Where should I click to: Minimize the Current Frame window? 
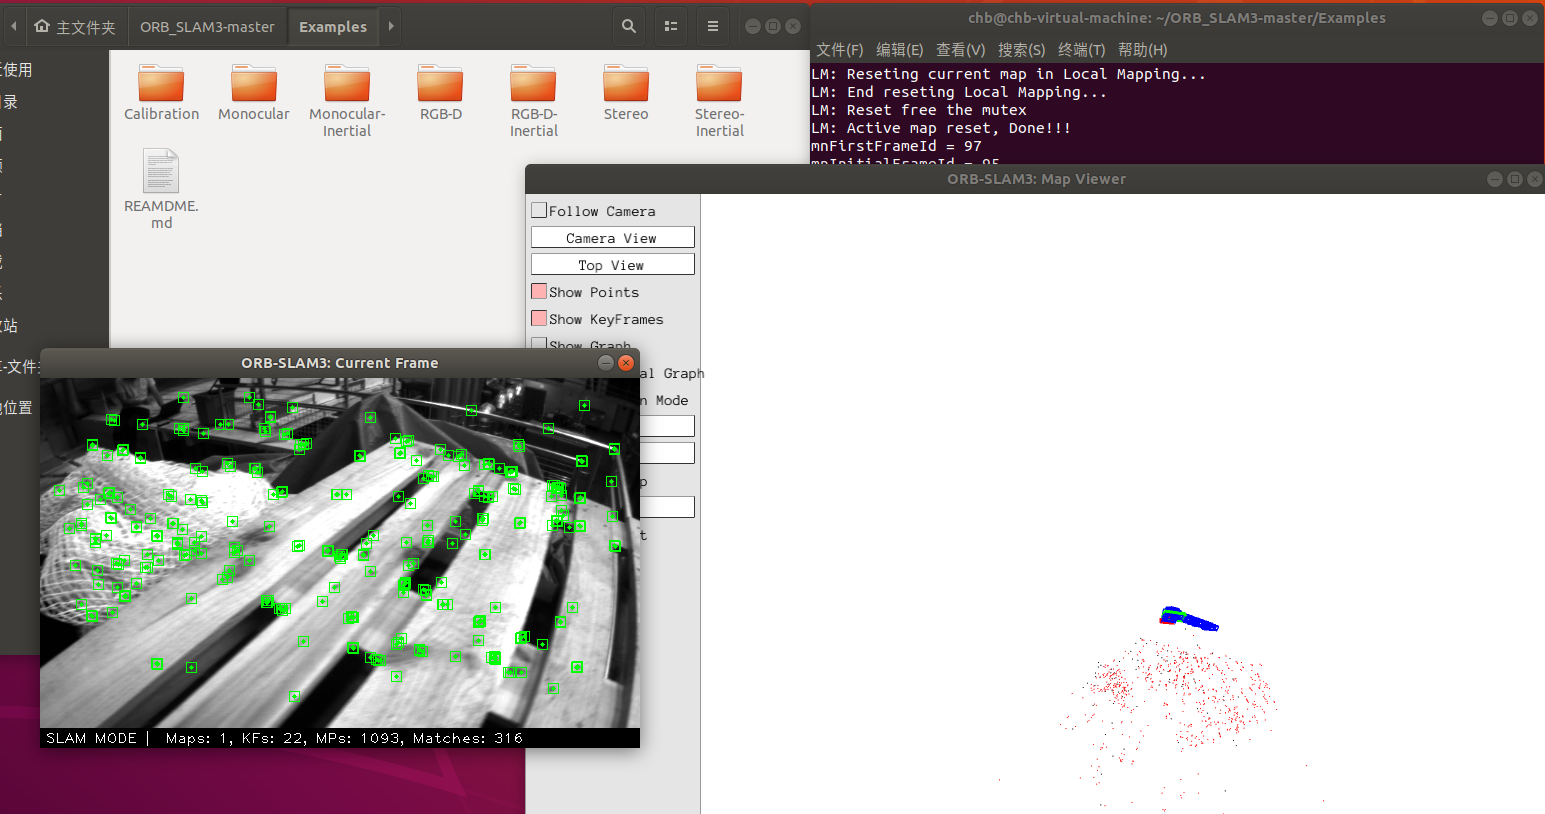click(606, 363)
